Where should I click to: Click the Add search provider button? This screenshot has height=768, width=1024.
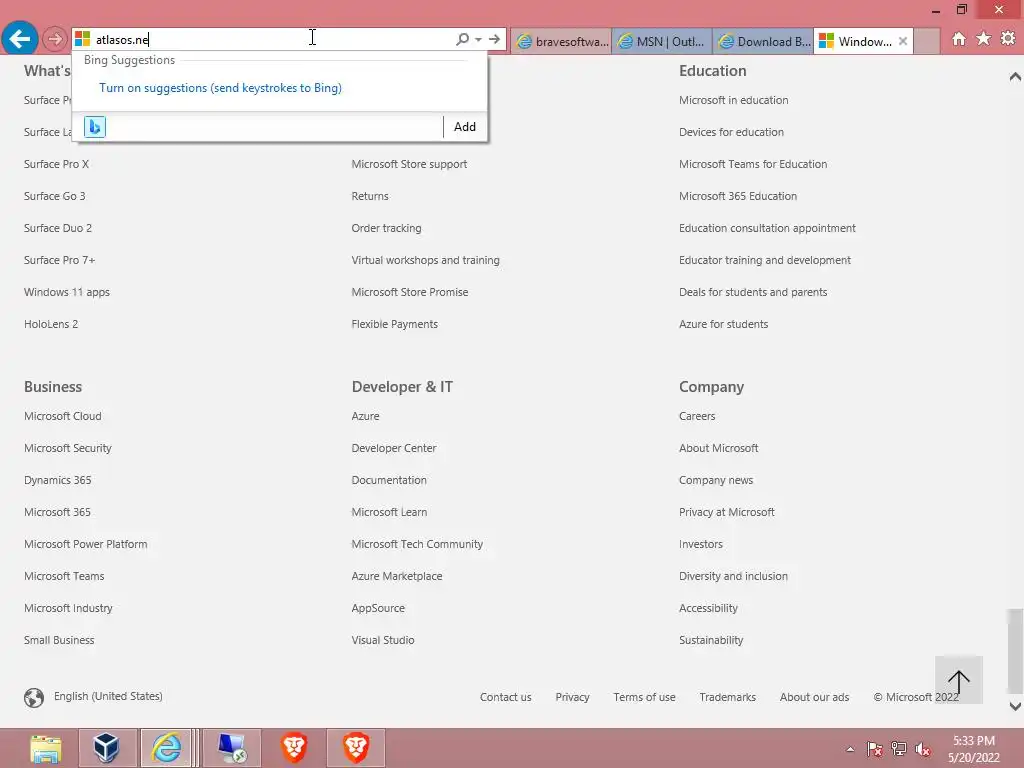pos(464,127)
